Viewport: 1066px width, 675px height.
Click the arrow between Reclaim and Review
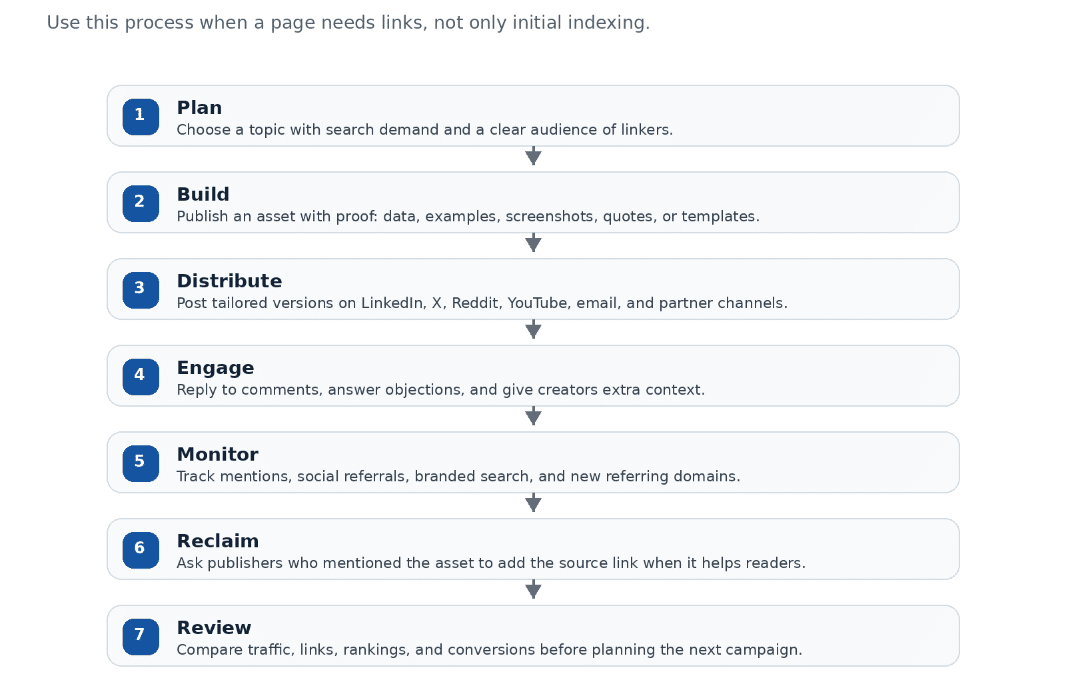(x=534, y=589)
